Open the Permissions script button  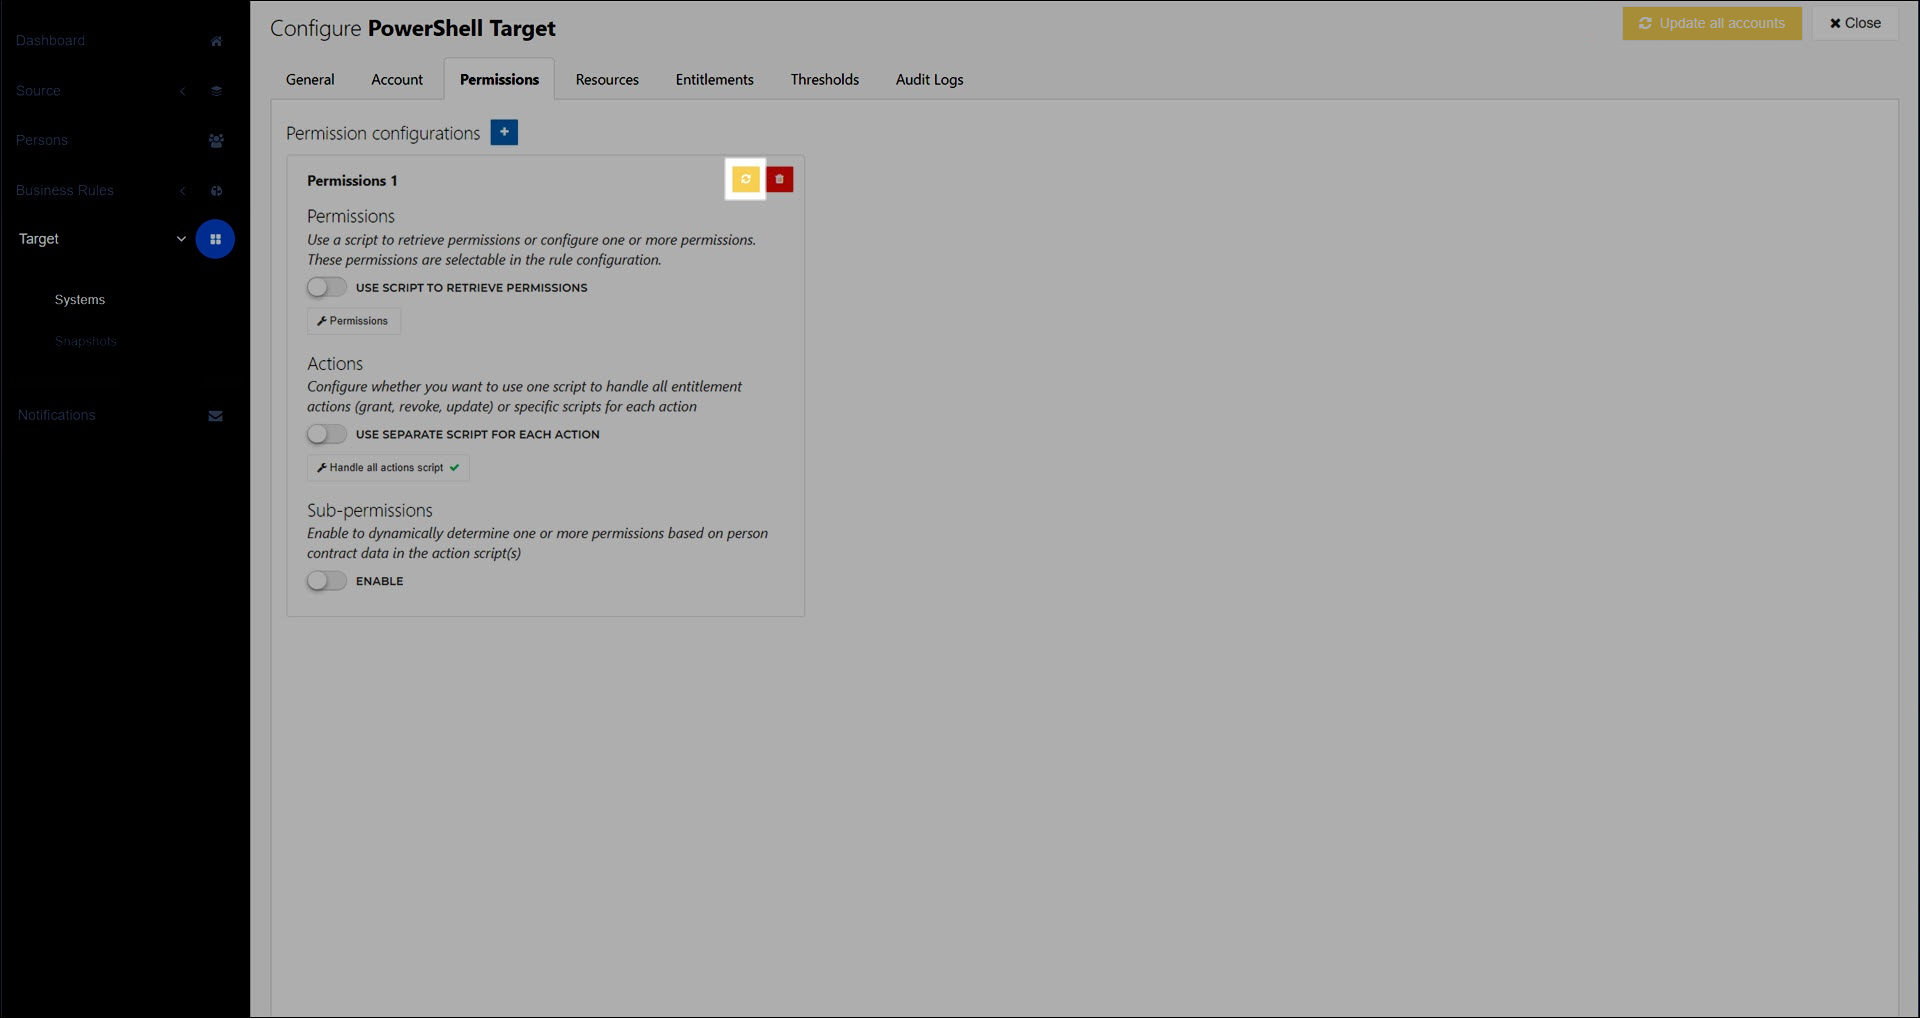coord(353,321)
